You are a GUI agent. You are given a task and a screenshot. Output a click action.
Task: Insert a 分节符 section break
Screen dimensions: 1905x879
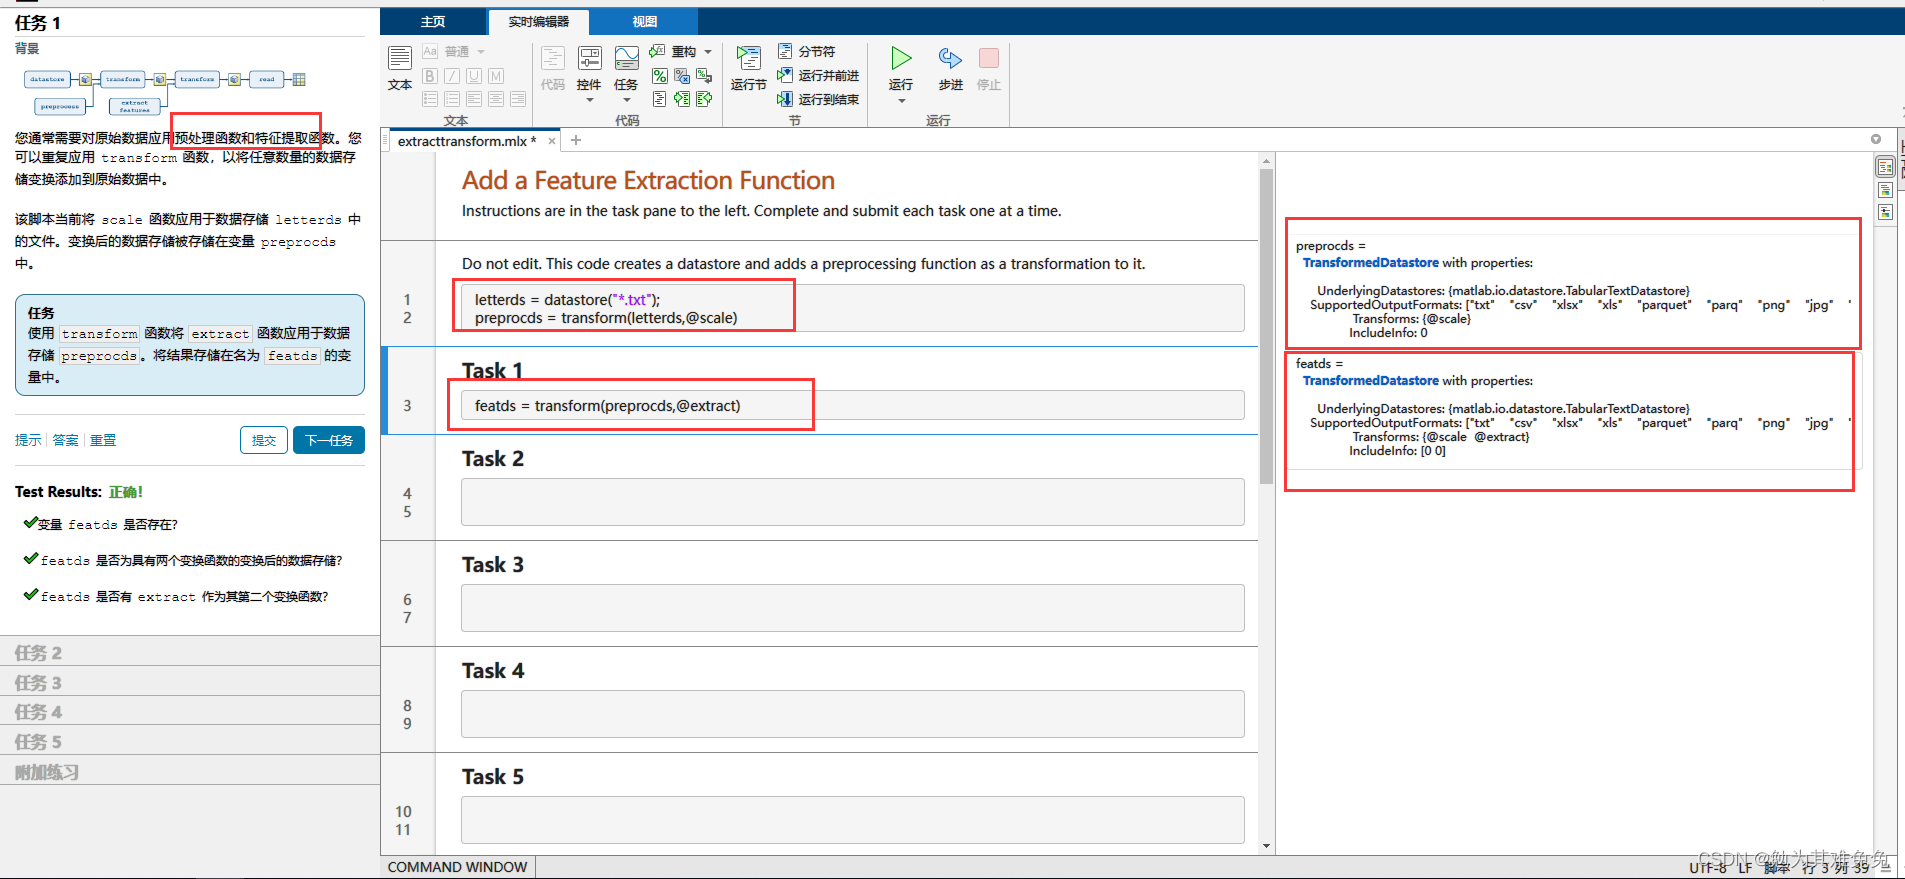[806, 51]
